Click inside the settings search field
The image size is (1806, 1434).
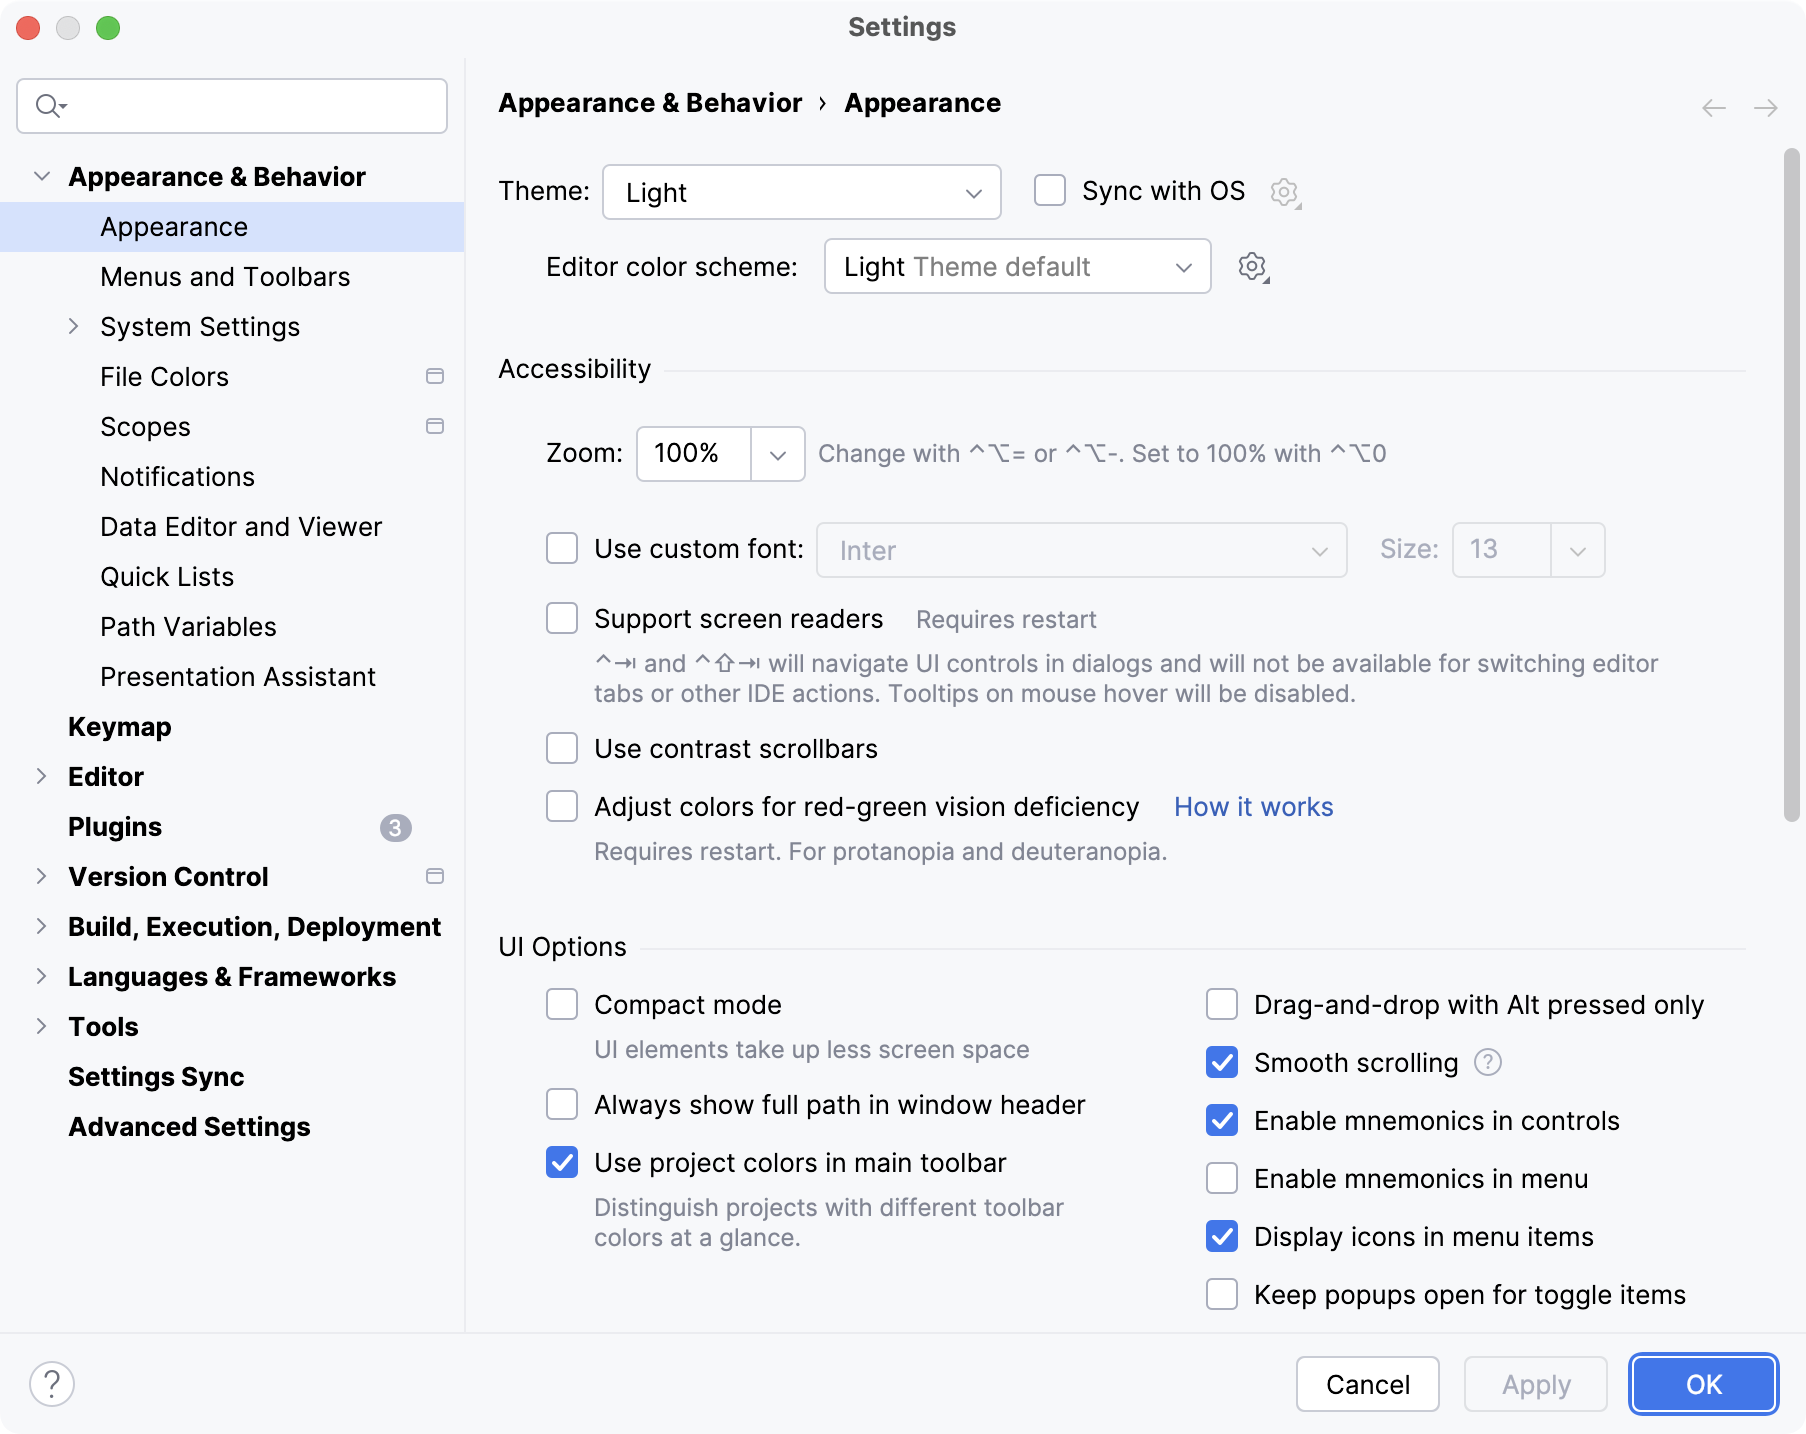[x=230, y=105]
